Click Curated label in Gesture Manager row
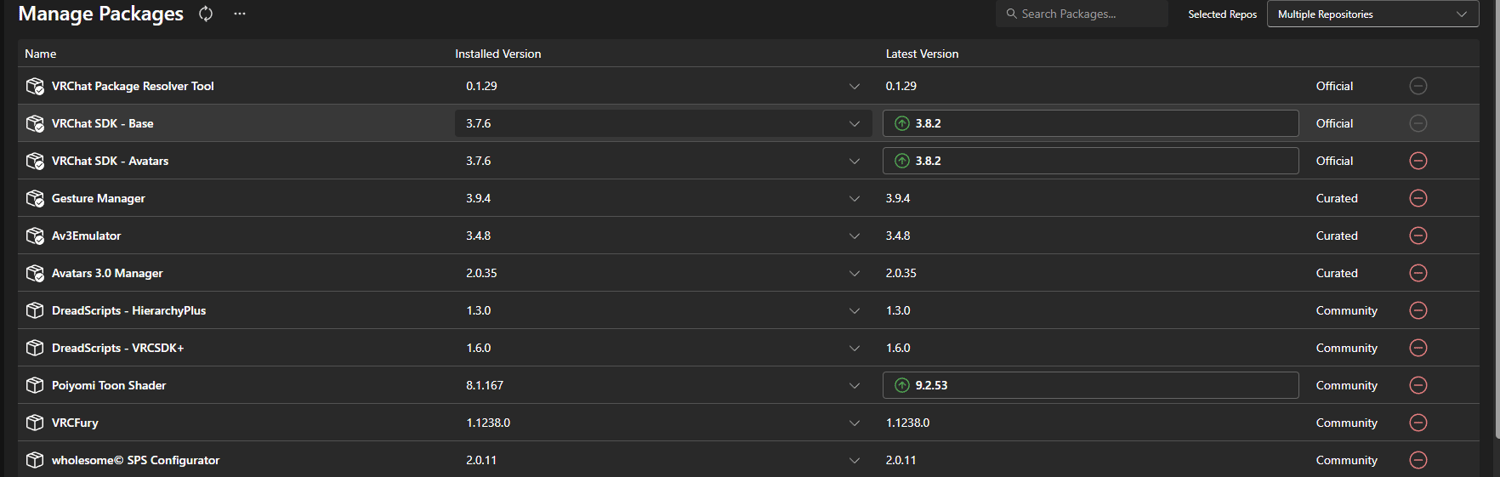This screenshot has width=1500, height=477. 1337,198
